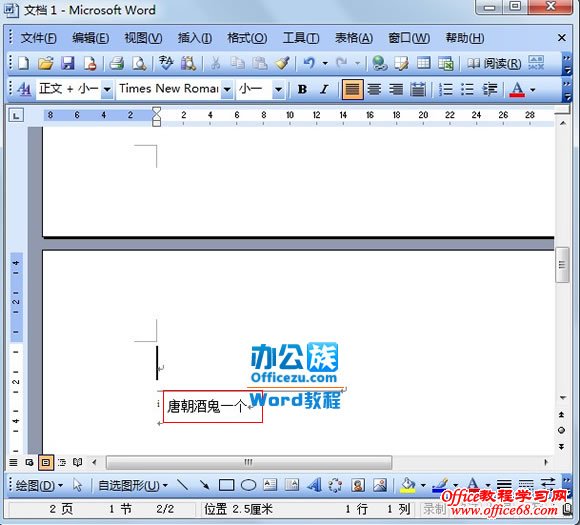Apply the red font color button
The image size is (580, 525).
click(517, 90)
